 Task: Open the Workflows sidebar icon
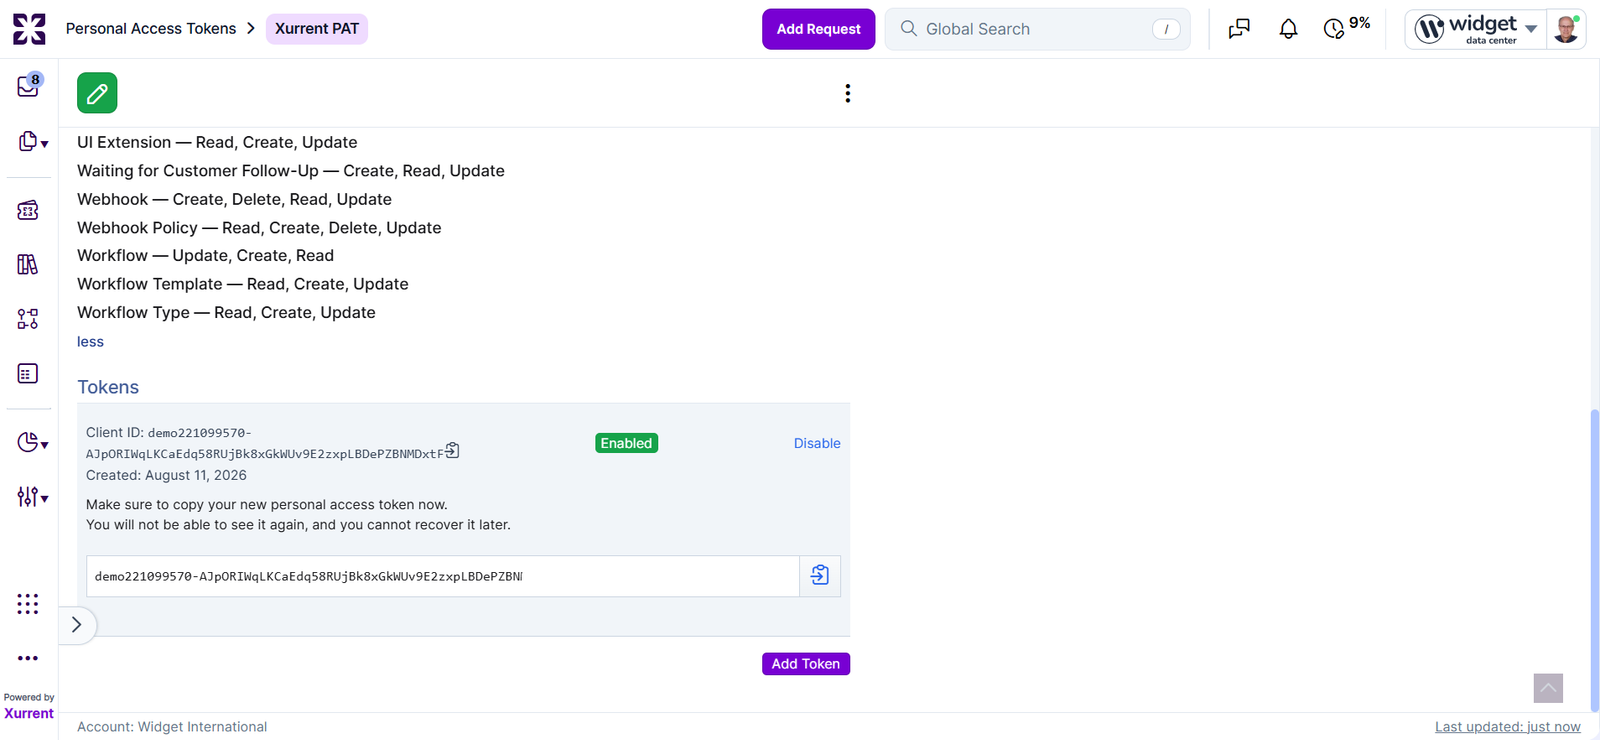28,319
